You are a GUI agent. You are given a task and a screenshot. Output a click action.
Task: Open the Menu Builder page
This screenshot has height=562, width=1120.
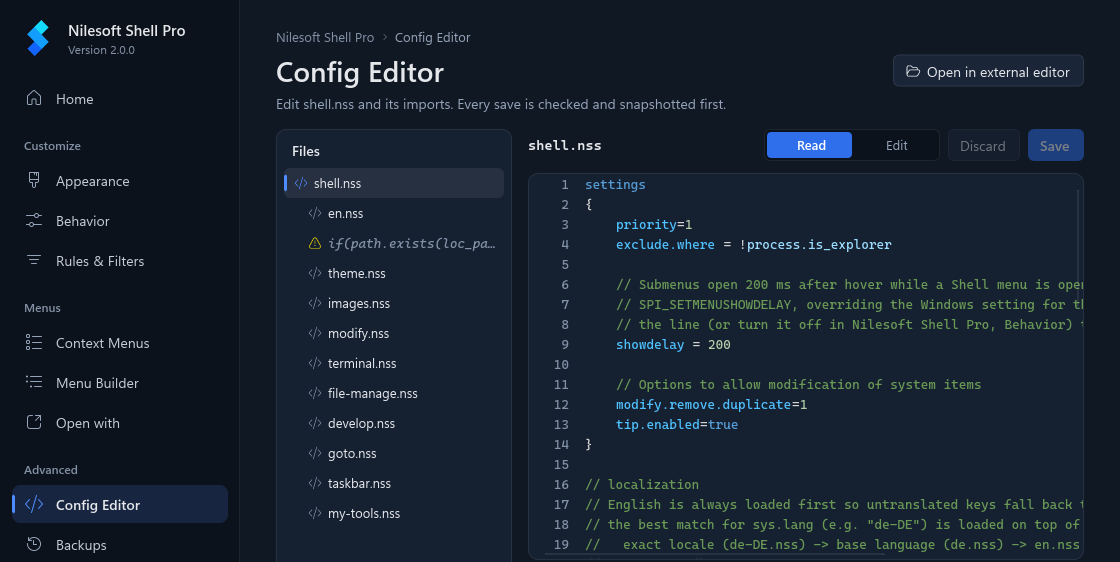[120, 383]
